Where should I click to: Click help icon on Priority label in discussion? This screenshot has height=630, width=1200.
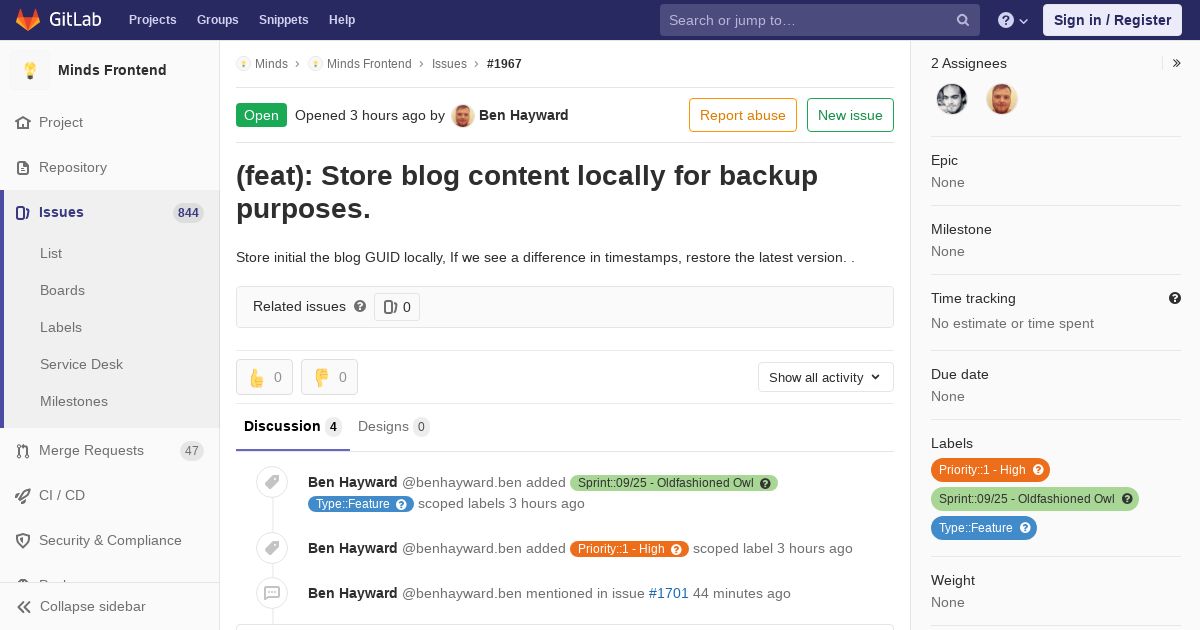click(x=677, y=549)
